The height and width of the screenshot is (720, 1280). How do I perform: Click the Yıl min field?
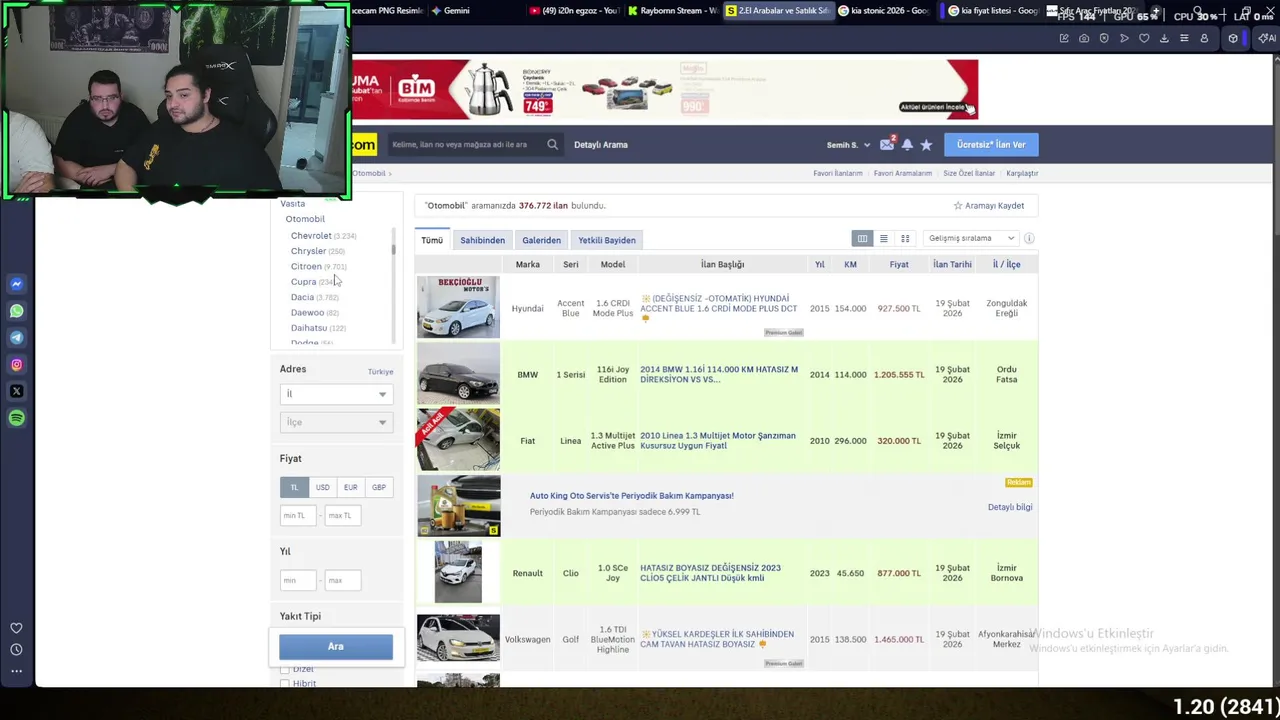[297, 580]
